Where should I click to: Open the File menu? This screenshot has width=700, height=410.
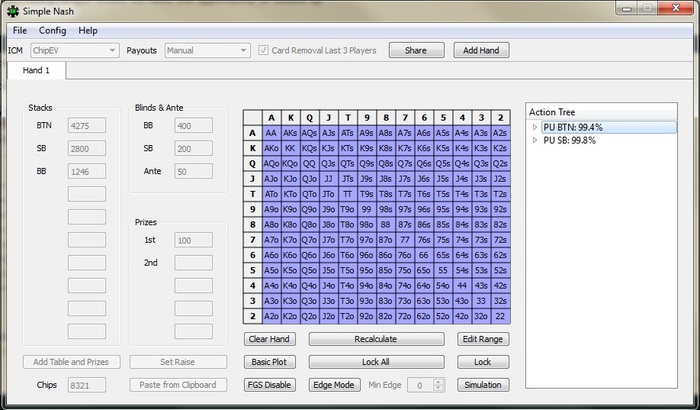coord(20,30)
